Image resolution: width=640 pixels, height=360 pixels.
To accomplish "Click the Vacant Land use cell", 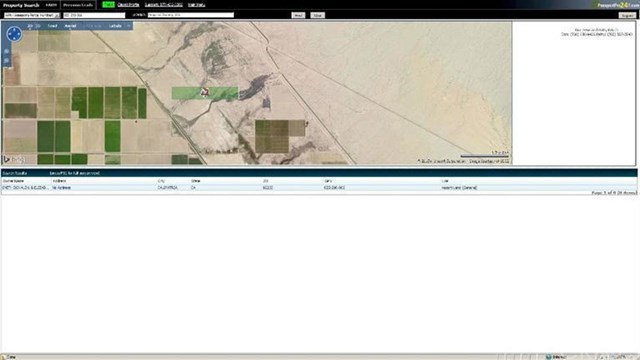I will click(459, 188).
